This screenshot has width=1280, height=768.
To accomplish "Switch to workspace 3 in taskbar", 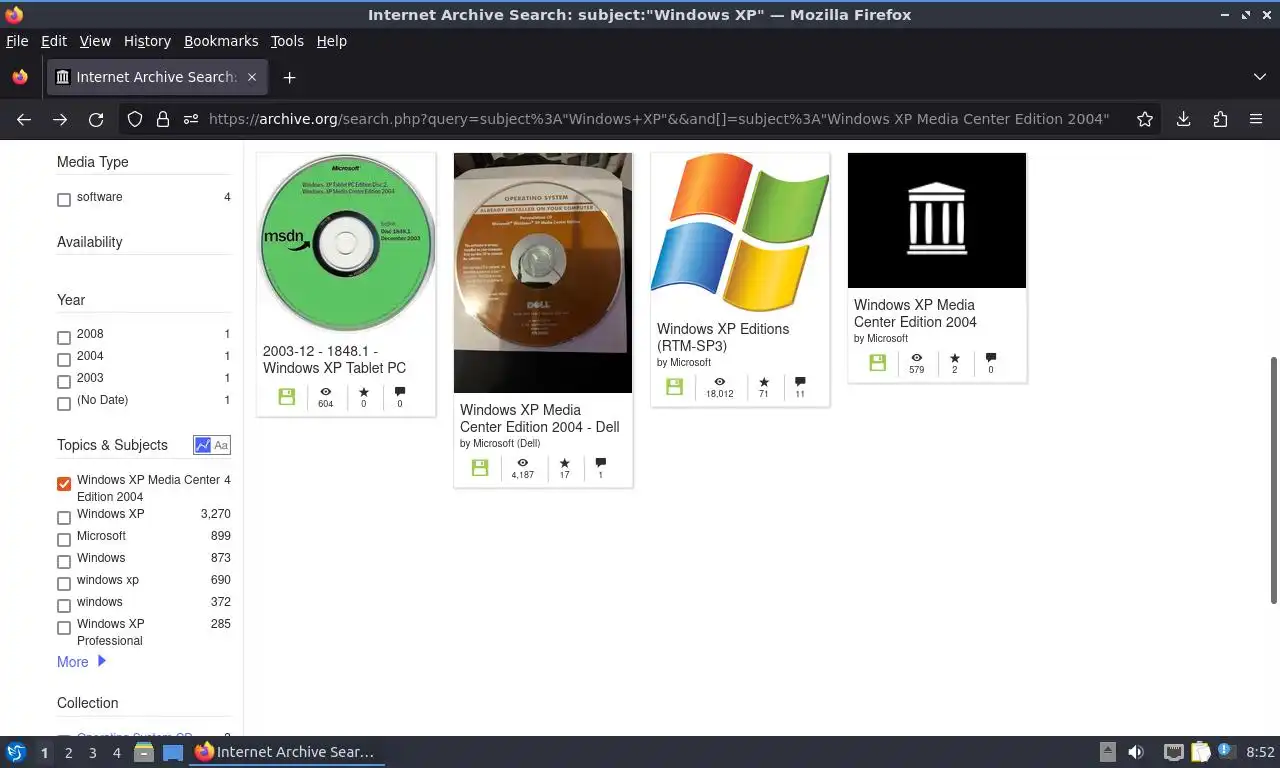I will 93,752.
